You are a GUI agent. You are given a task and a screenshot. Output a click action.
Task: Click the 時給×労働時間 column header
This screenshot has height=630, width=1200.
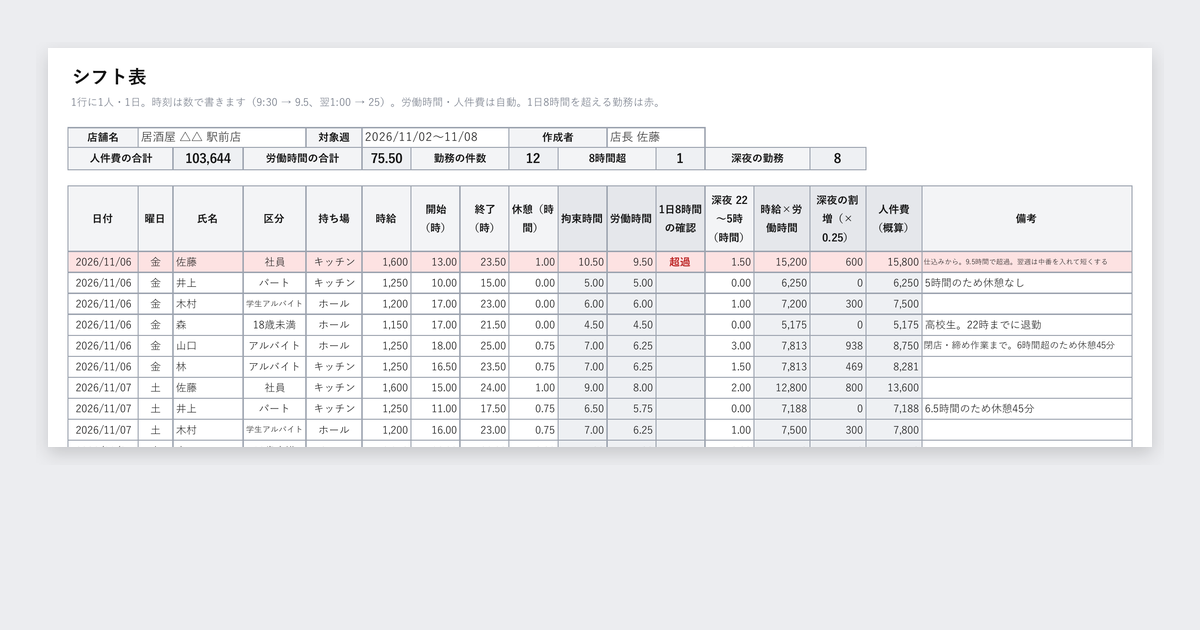(781, 218)
